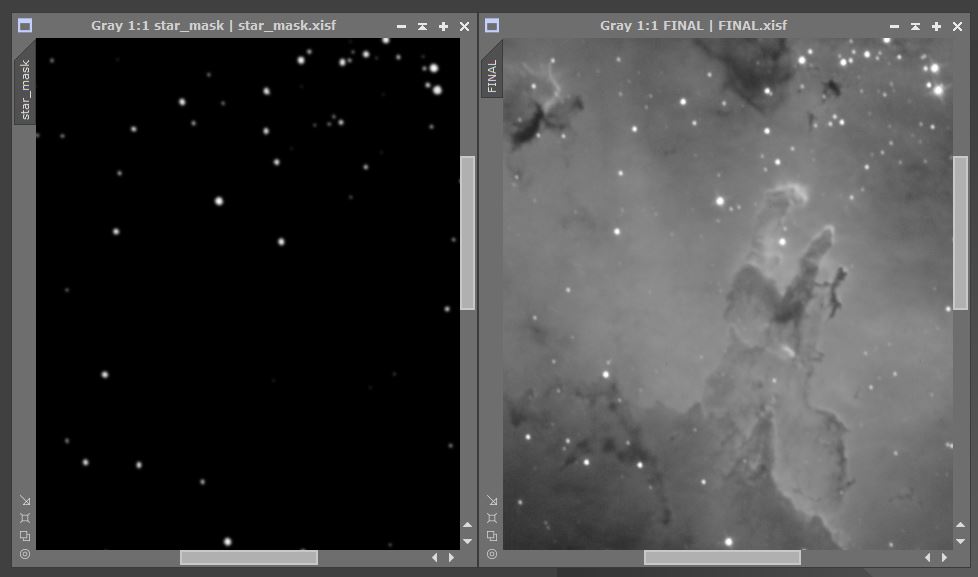Click the title text 'Gray 1:1 FINAL | FINAL.xisf'
978x577 pixels.
[x=693, y=26]
